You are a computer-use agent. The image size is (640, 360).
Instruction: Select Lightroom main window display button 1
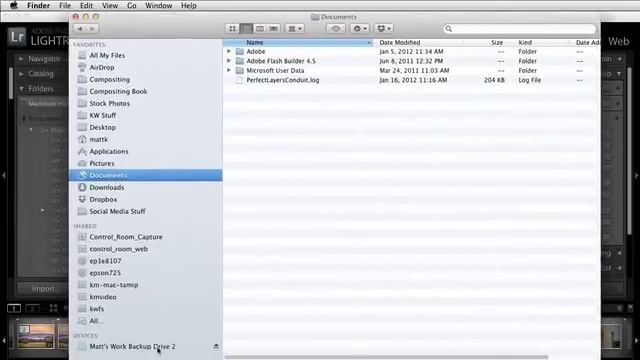click(14, 308)
